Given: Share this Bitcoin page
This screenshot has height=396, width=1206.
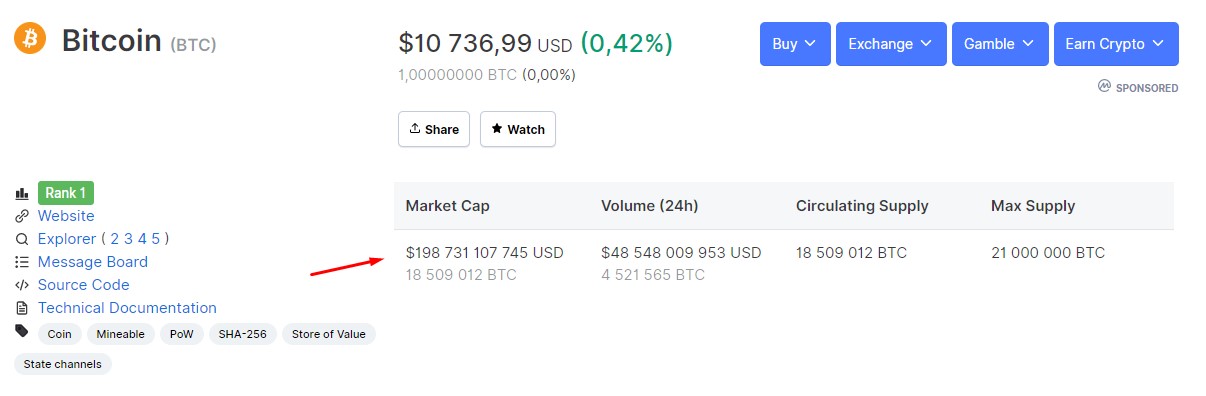Looking at the screenshot, I should (434, 129).
